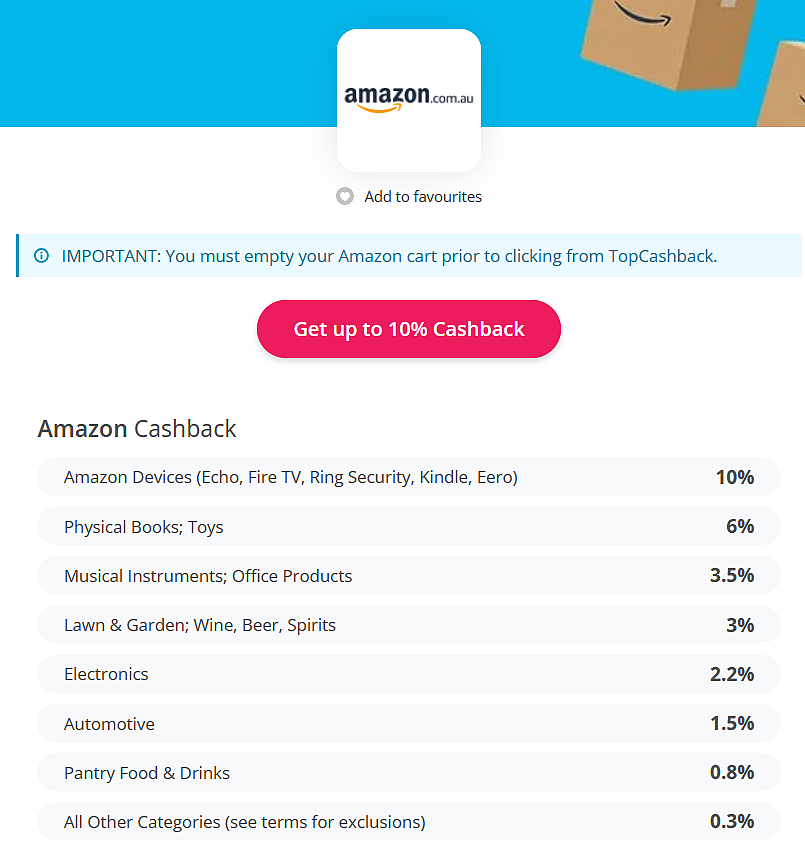Image resolution: width=805 pixels, height=857 pixels.
Task: Select the Pantry Food & Drinks row
Action: [409, 772]
